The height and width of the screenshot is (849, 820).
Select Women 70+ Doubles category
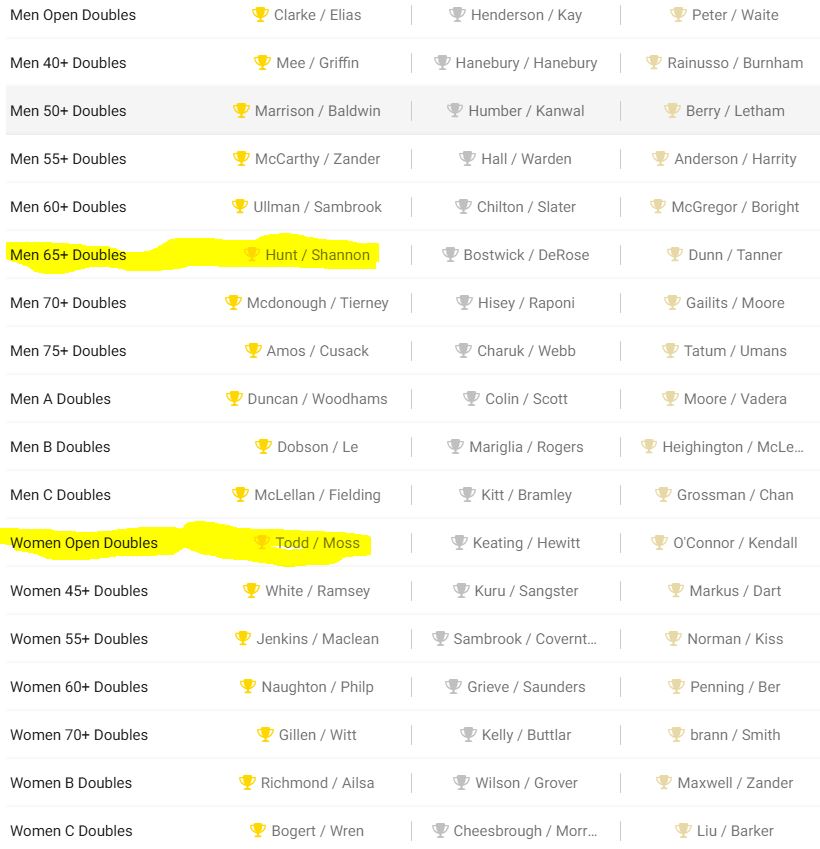(x=79, y=735)
